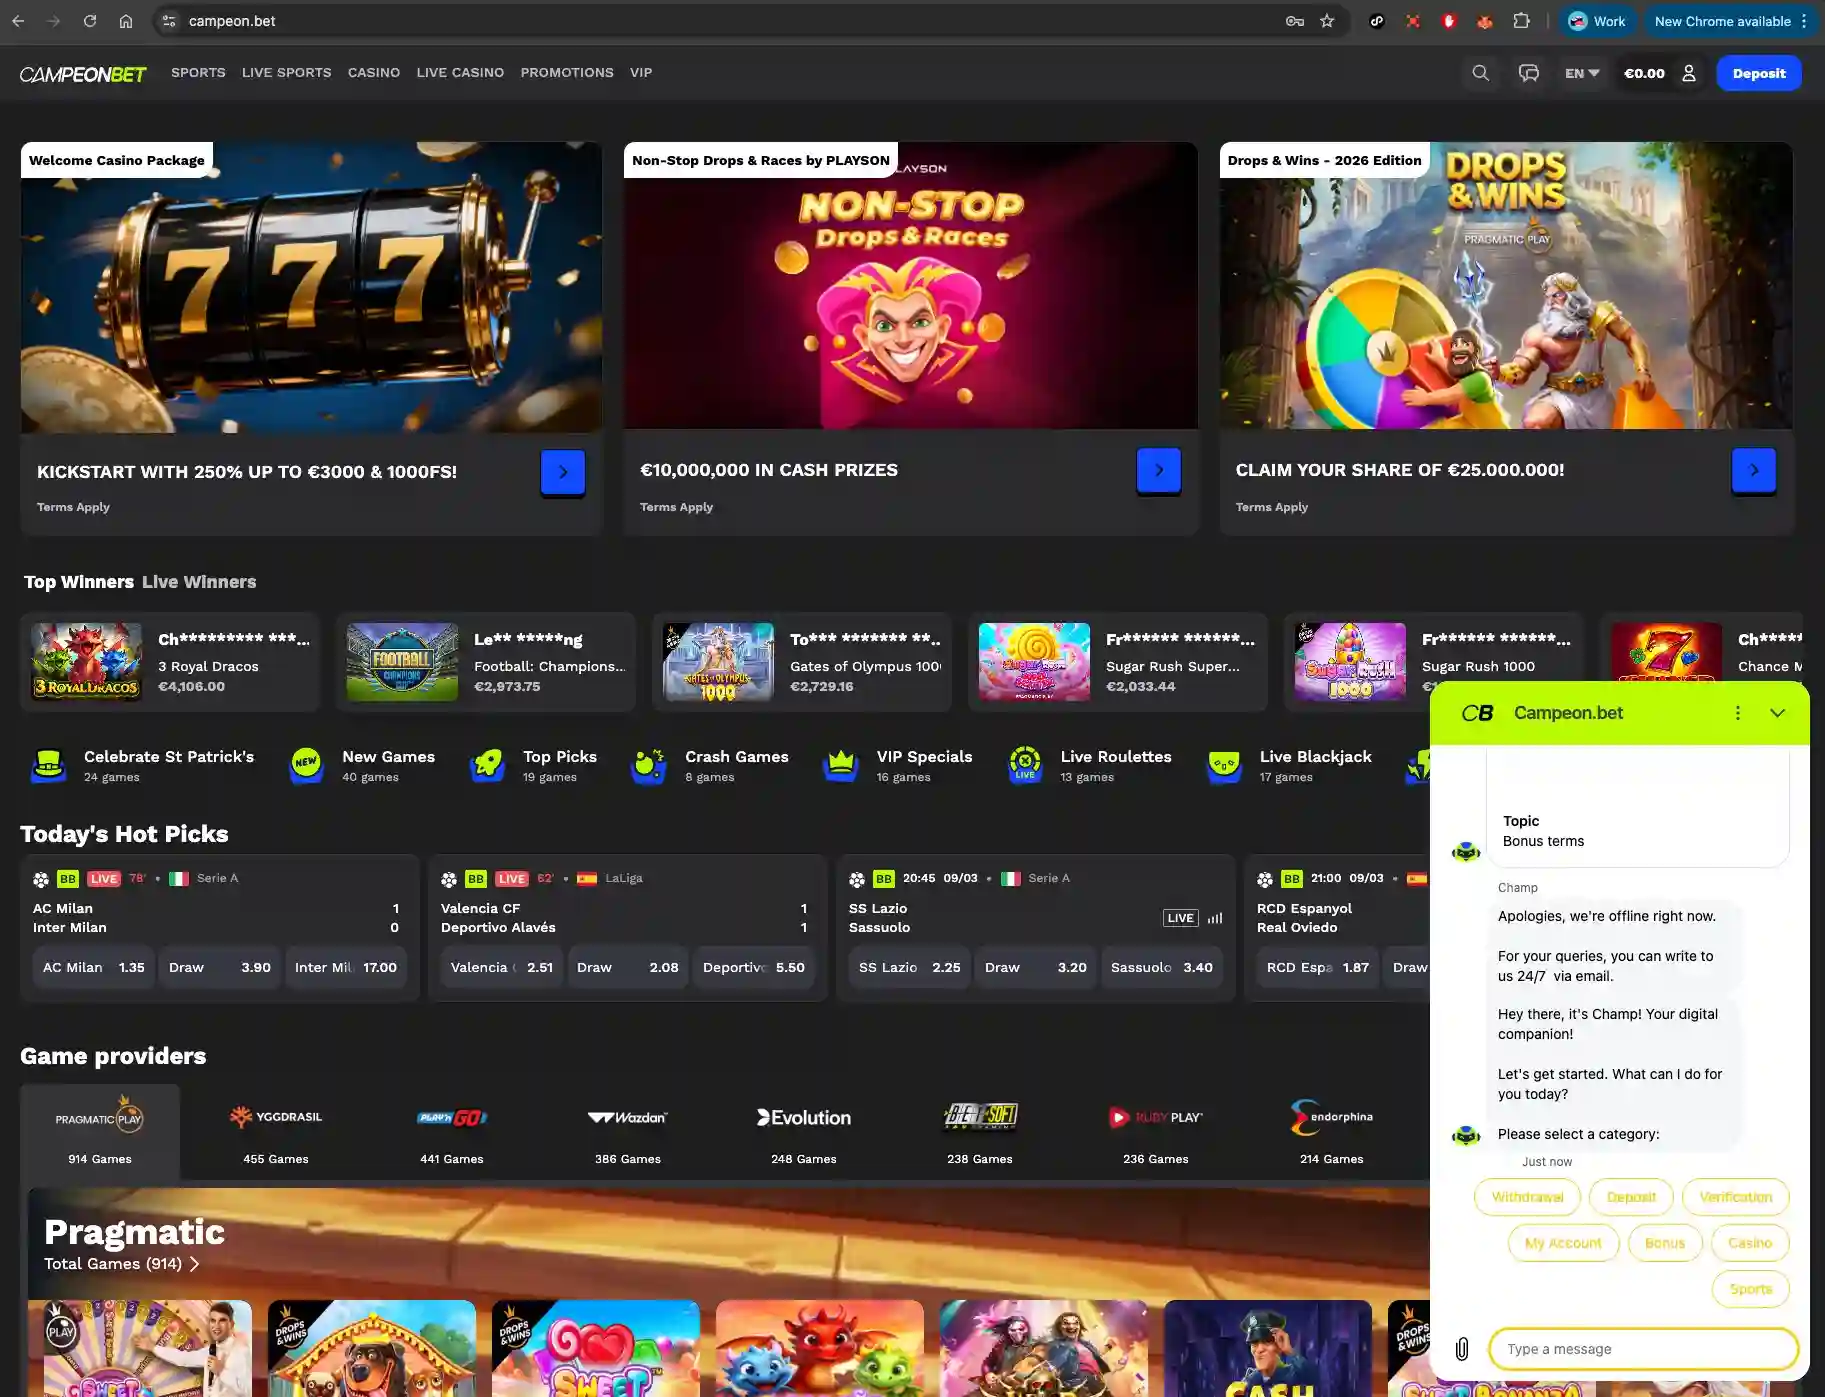Image resolution: width=1825 pixels, height=1397 pixels.
Task: Choose the Verification chat category
Action: (x=1736, y=1197)
